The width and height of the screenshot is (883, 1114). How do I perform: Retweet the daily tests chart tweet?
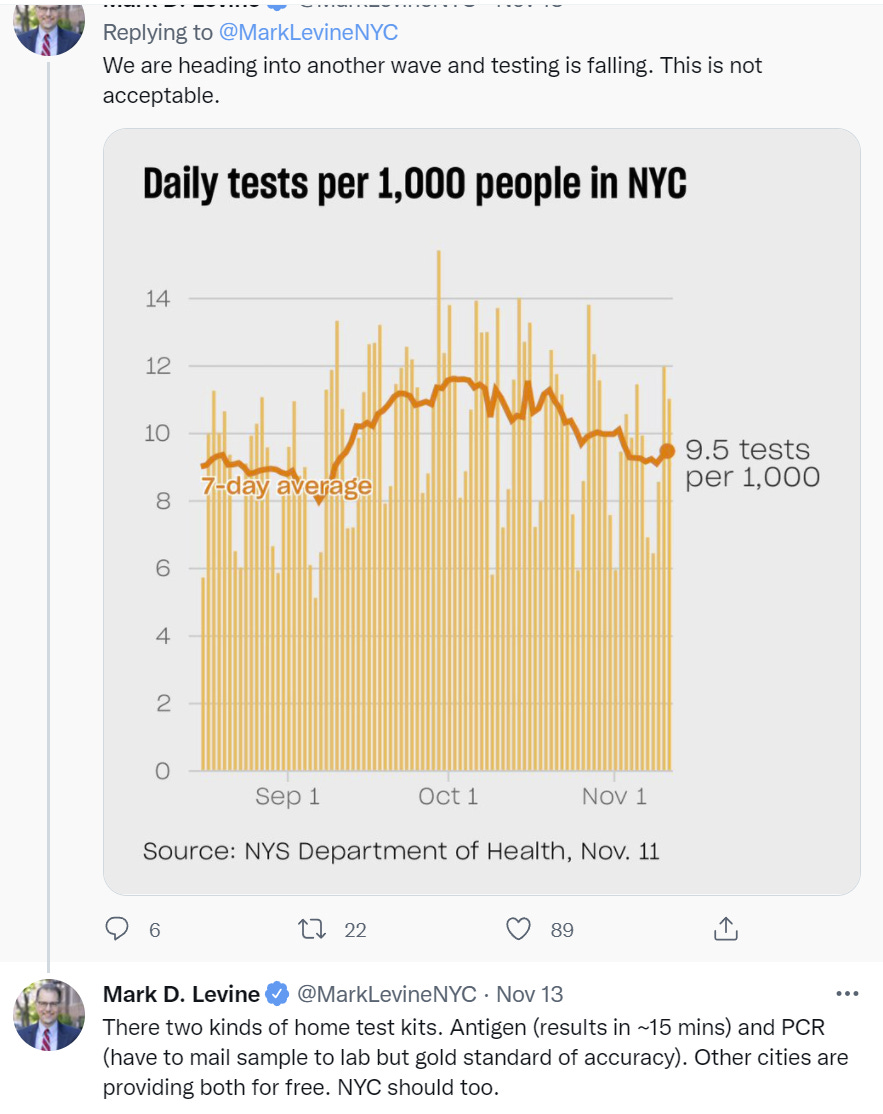point(314,929)
